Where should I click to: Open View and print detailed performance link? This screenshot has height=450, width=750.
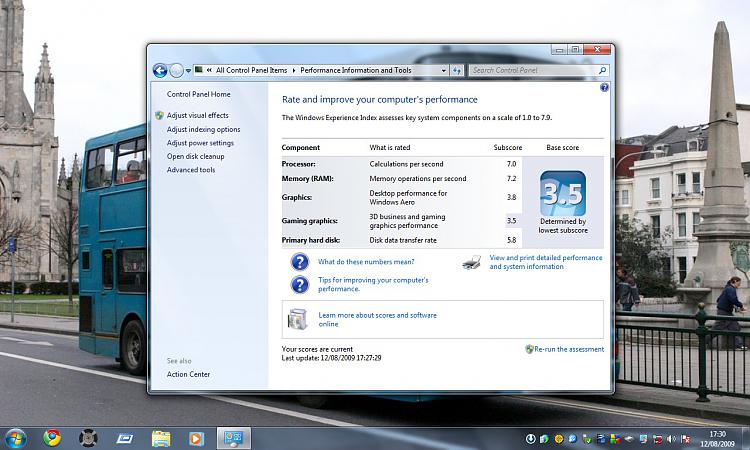(546, 262)
